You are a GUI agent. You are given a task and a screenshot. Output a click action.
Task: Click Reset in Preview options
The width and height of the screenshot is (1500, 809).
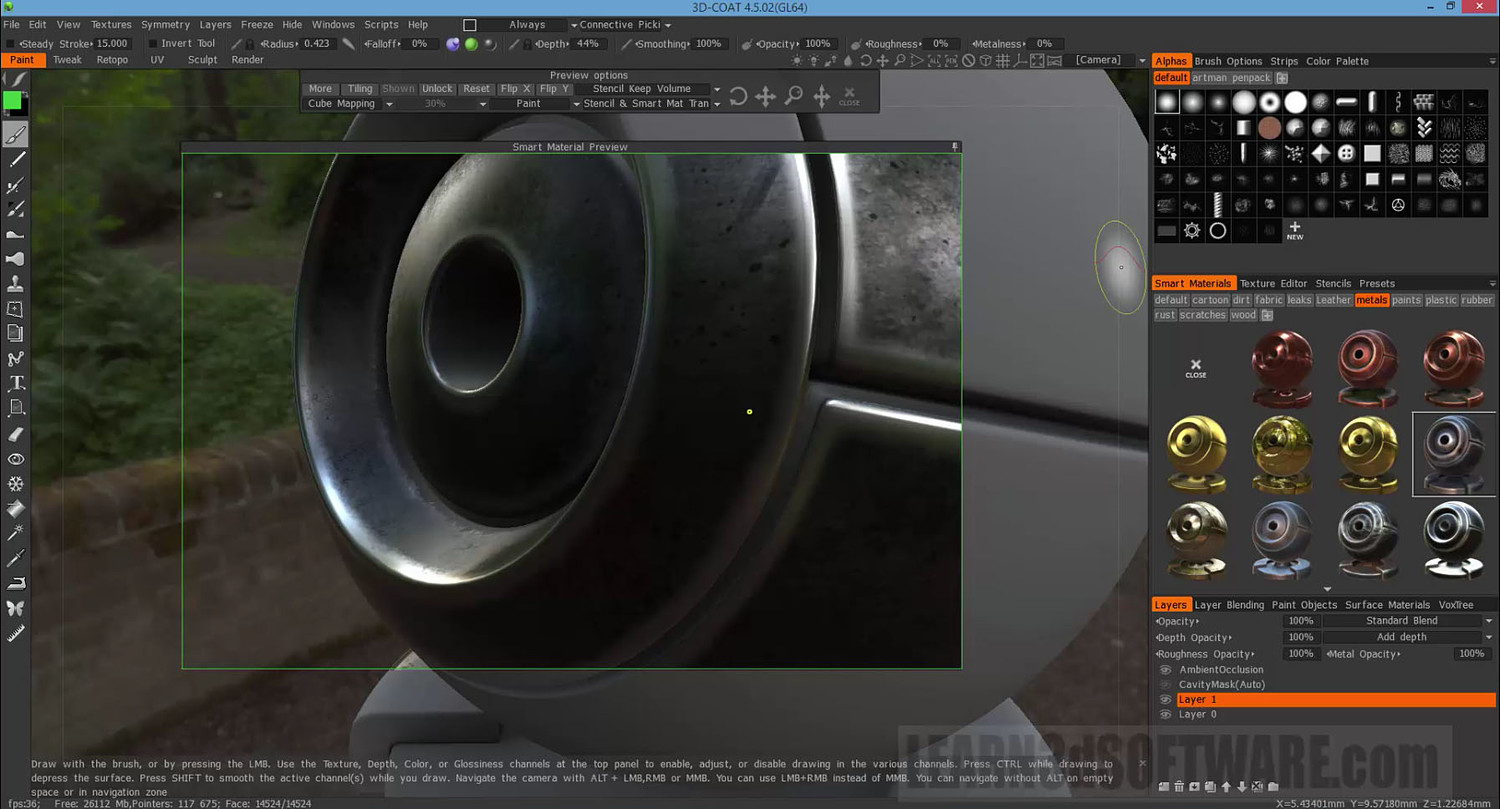[x=477, y=89]
